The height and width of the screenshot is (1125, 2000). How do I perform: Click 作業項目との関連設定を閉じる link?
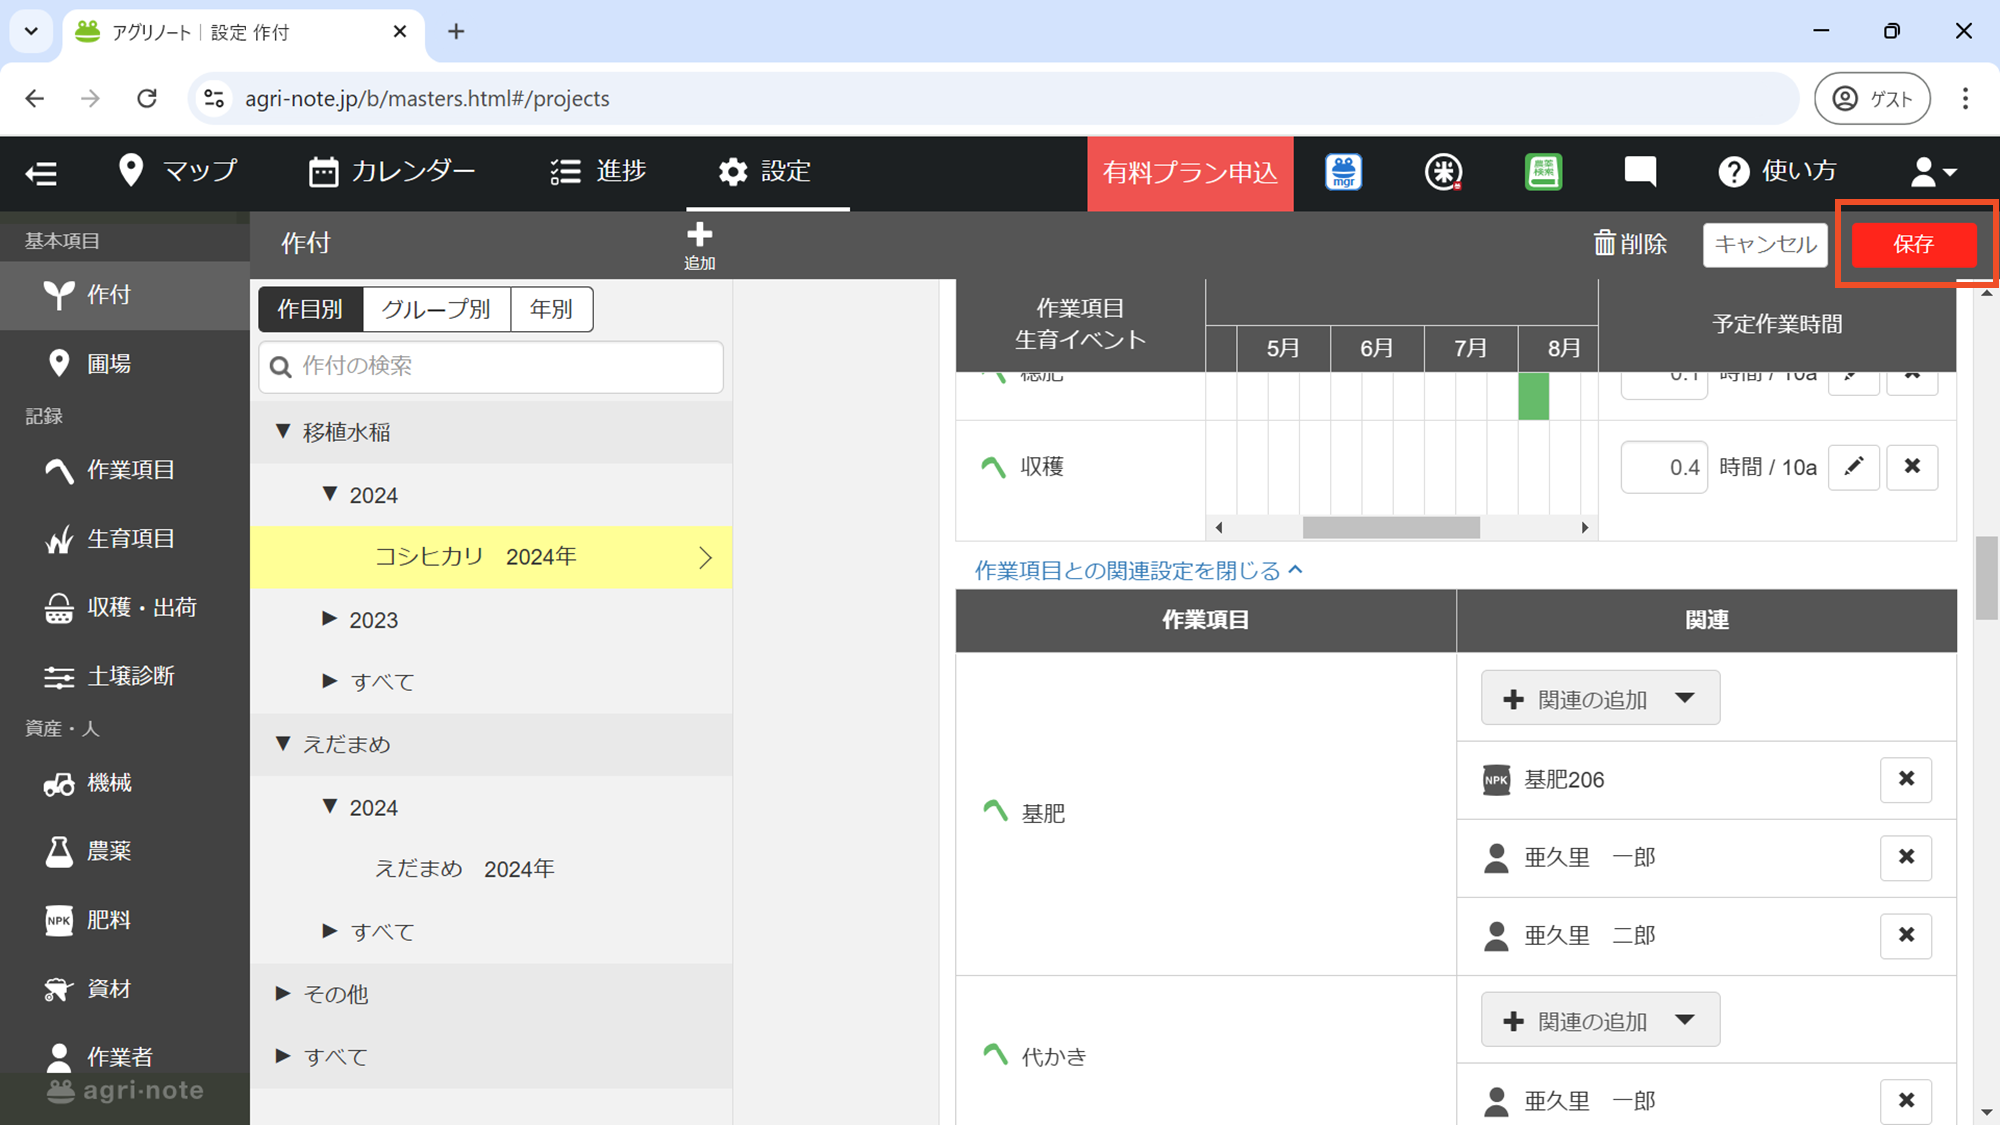pos(1139,570)
